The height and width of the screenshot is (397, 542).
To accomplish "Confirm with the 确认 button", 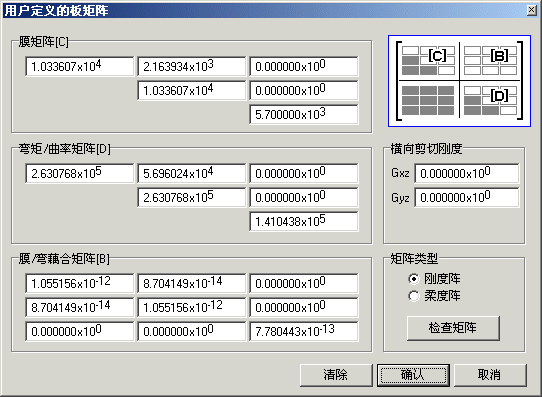I will pos(413,375).
